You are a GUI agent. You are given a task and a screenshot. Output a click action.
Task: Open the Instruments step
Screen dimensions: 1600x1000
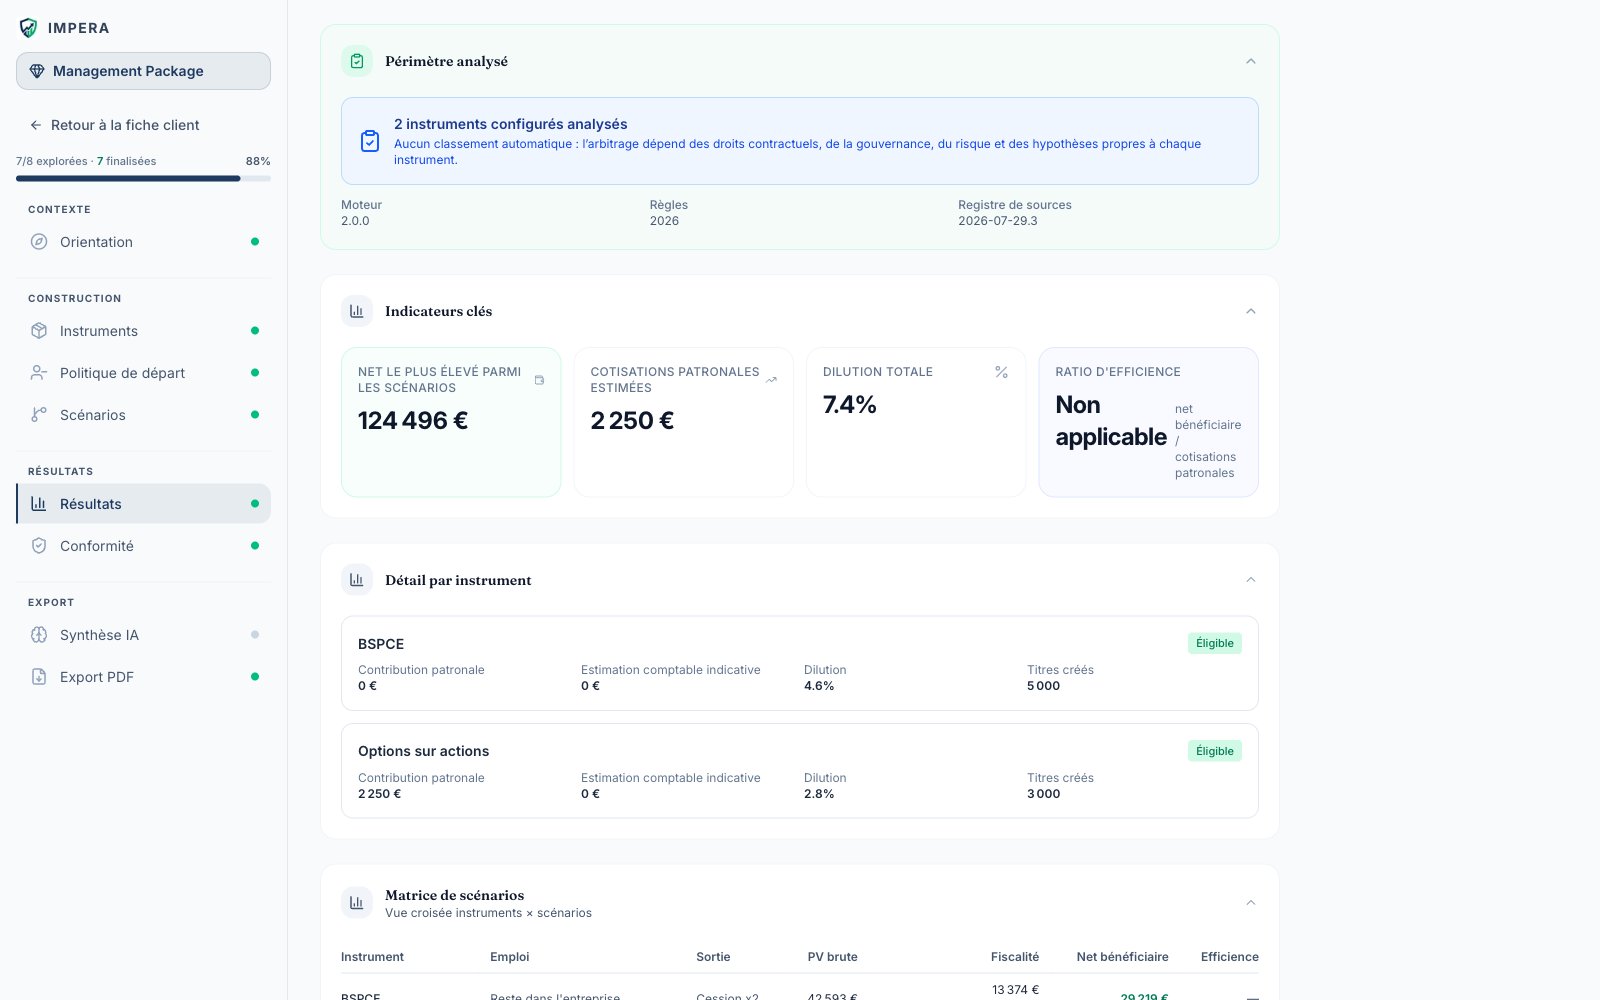pos(143,331)
